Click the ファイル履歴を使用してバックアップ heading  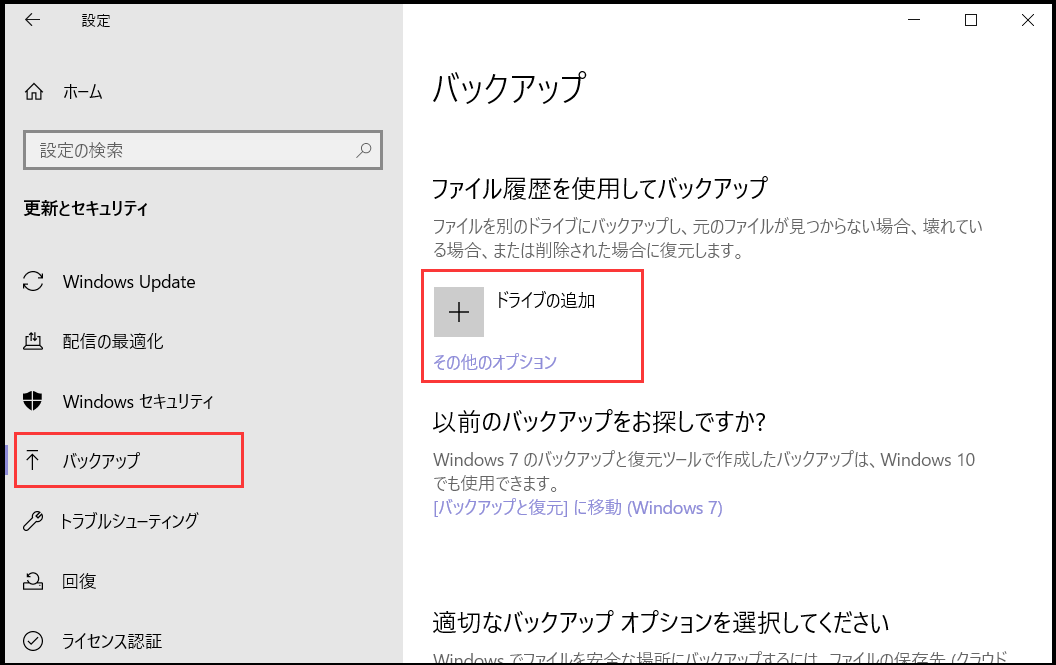600,188
